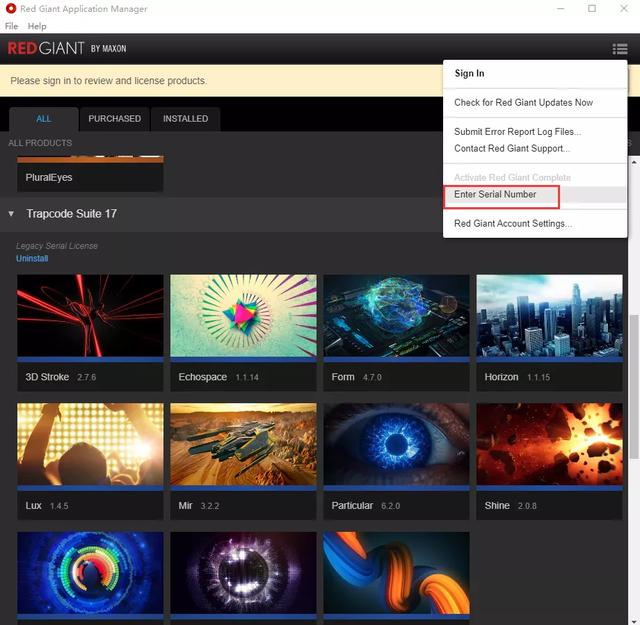Collapse the Trapcode Suite 17 section
Viewport: 640px width, 625px height.
point(11,214)
